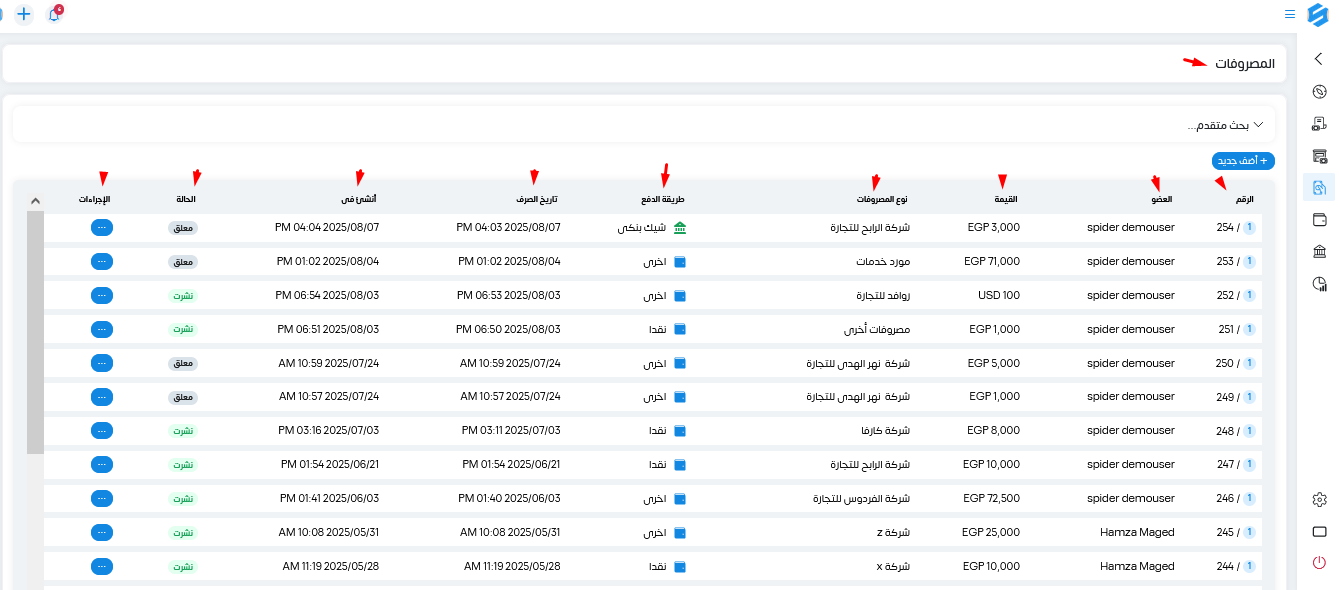Open the point-of-sale register icon in the sidebar
1339x590 pixels.
[1319, 124]
